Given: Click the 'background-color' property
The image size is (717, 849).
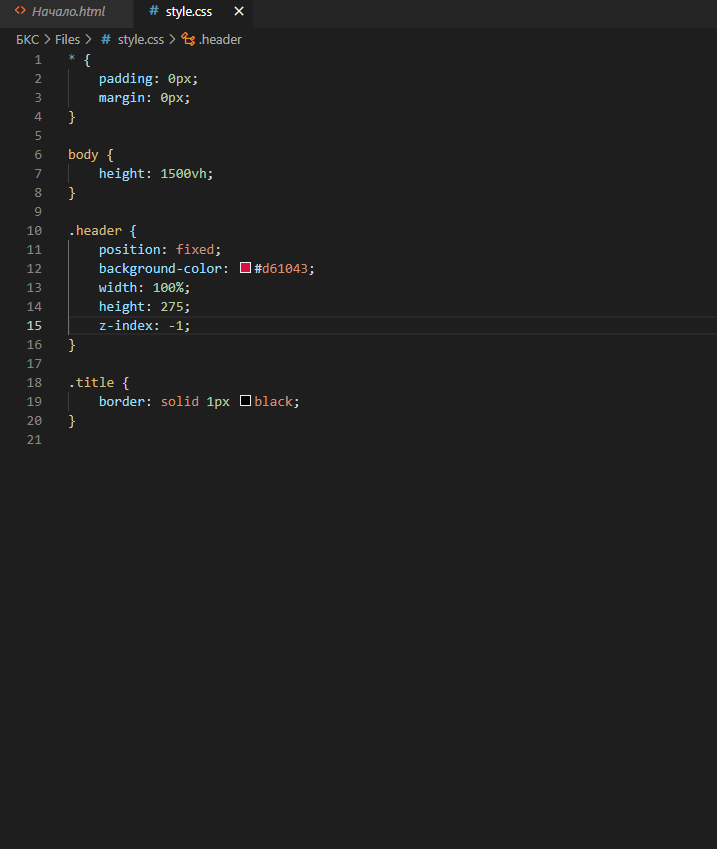Looking at the screenshot, I should pos(160,269).
